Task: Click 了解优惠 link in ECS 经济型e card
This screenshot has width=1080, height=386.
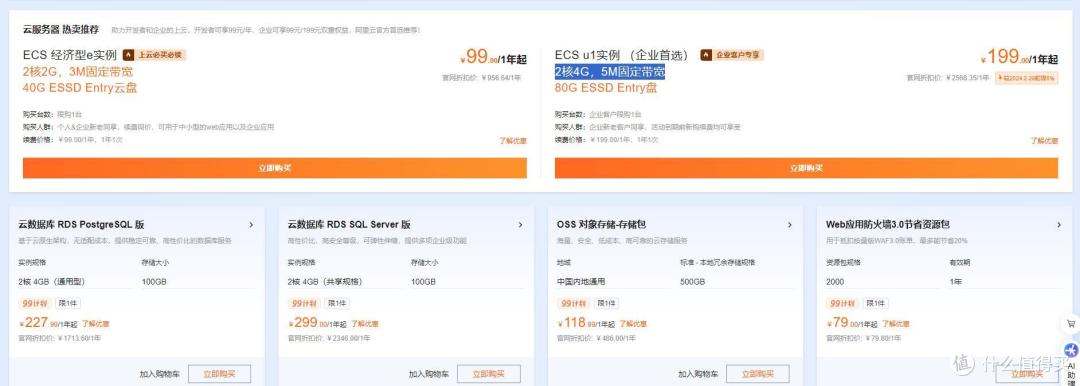Action: point(513,141)
